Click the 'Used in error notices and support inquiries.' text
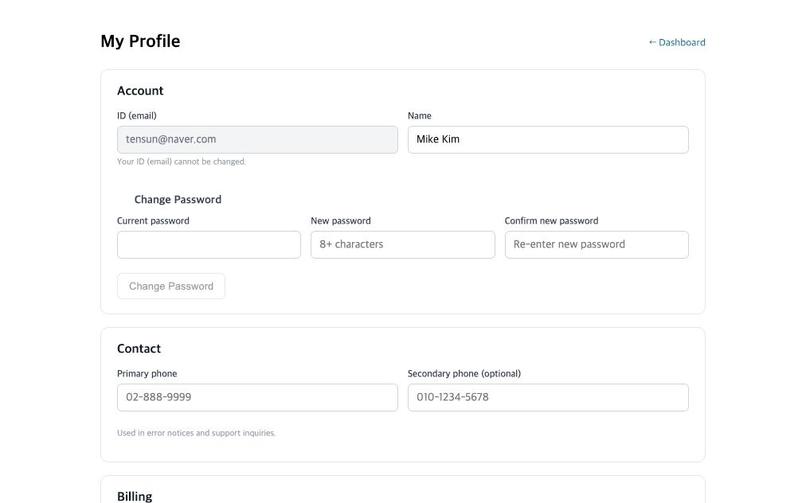 click(196, 433)
